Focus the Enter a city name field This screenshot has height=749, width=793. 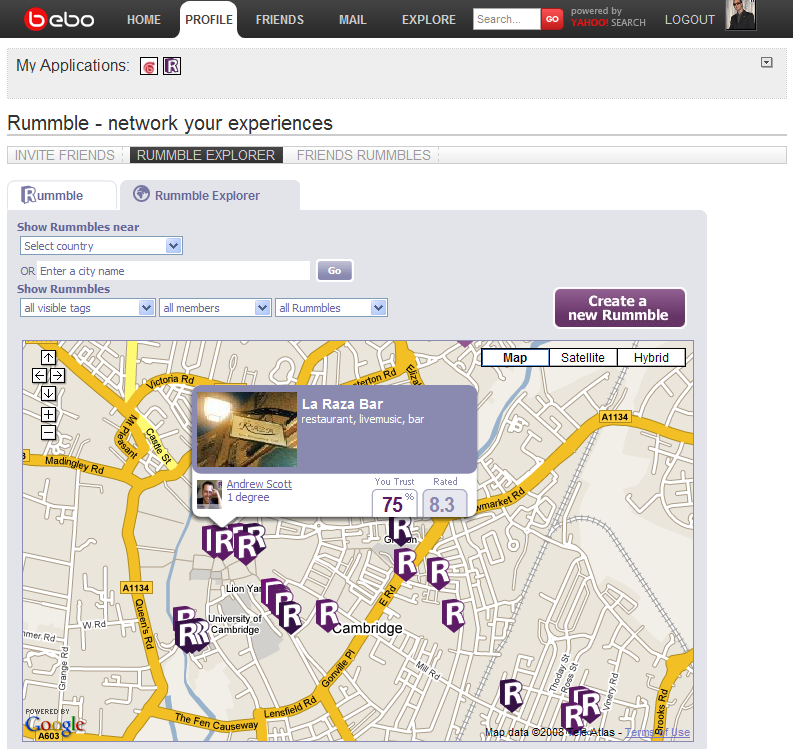(x=173, y=271)
